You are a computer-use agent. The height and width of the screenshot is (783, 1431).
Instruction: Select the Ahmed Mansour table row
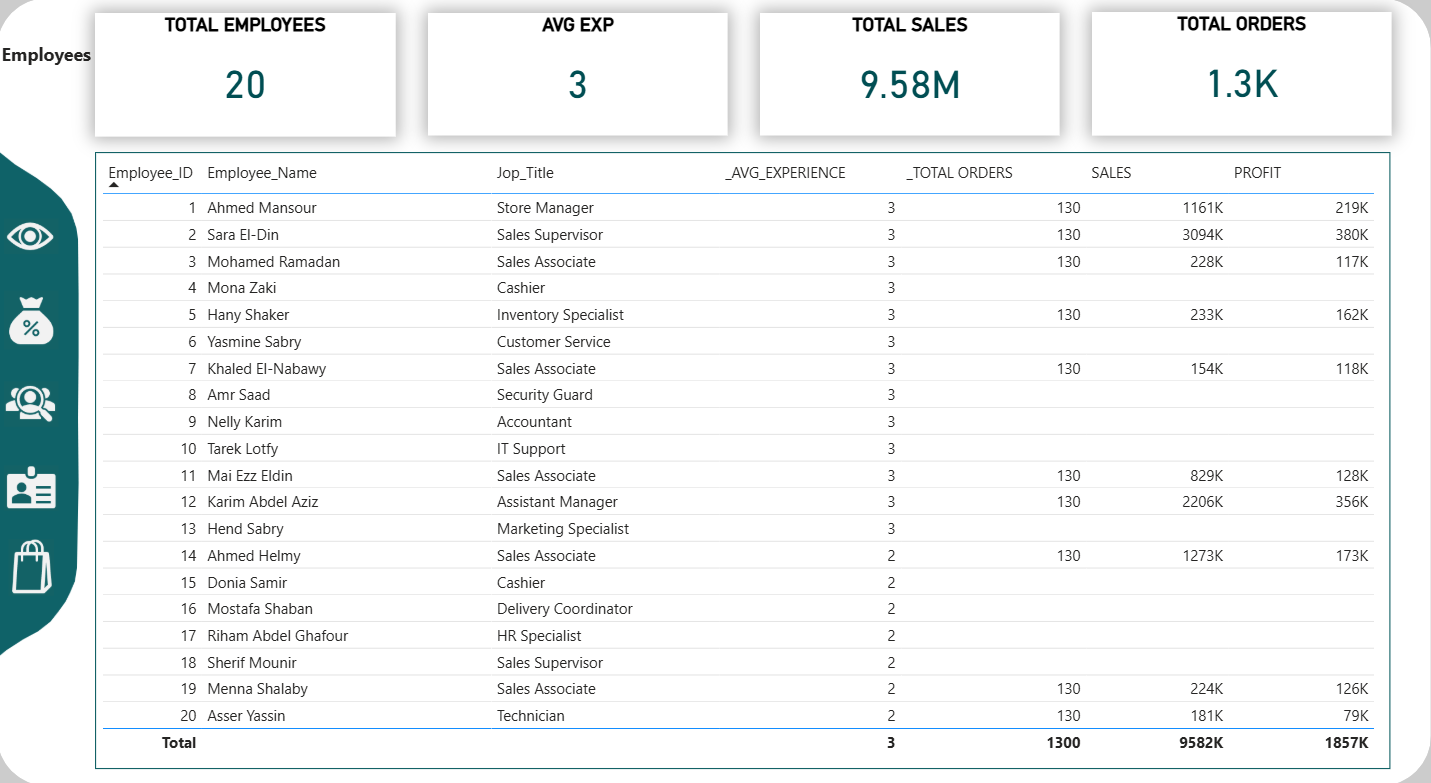[600, 207]
